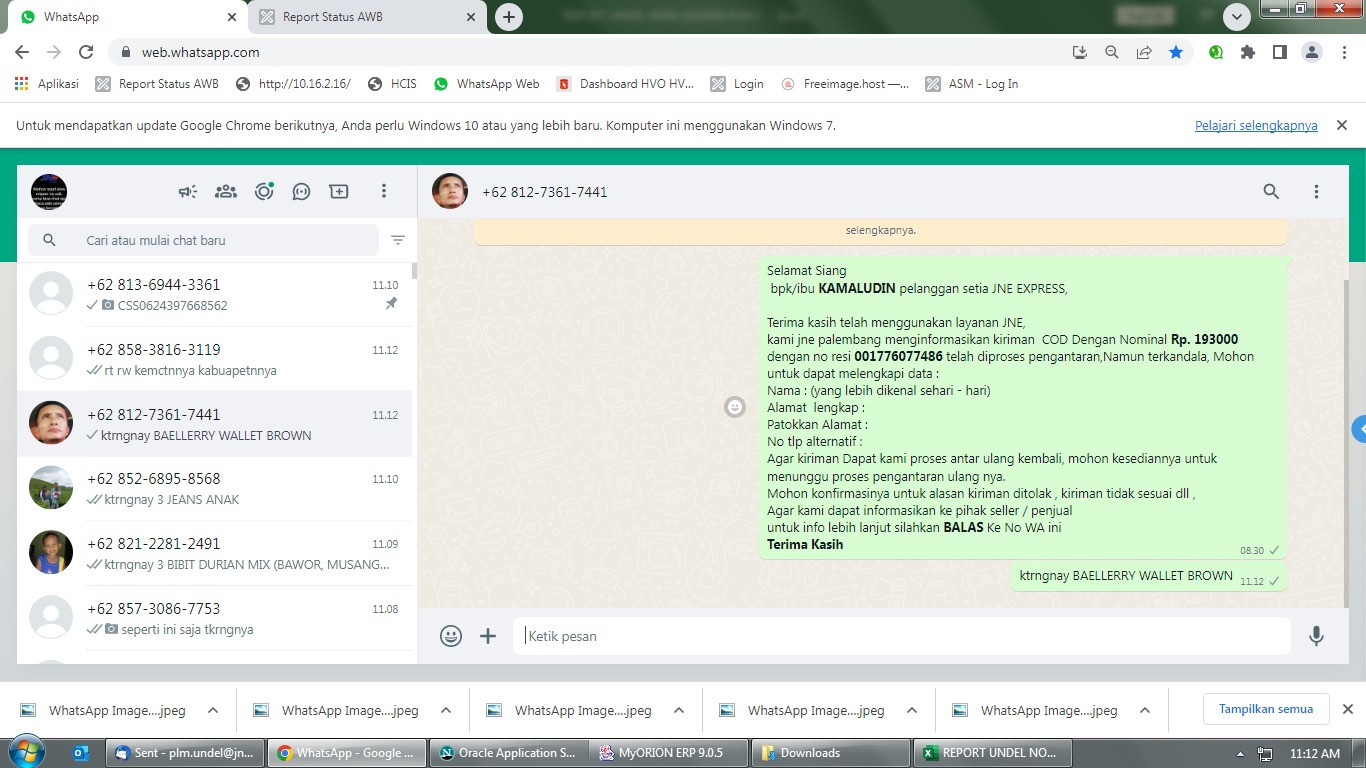Open the 'ASM - Log In' bookmark
Image resolution: width=1366 pixels, height=768 pixels.
pyautogui.click(x=972, y=84)
